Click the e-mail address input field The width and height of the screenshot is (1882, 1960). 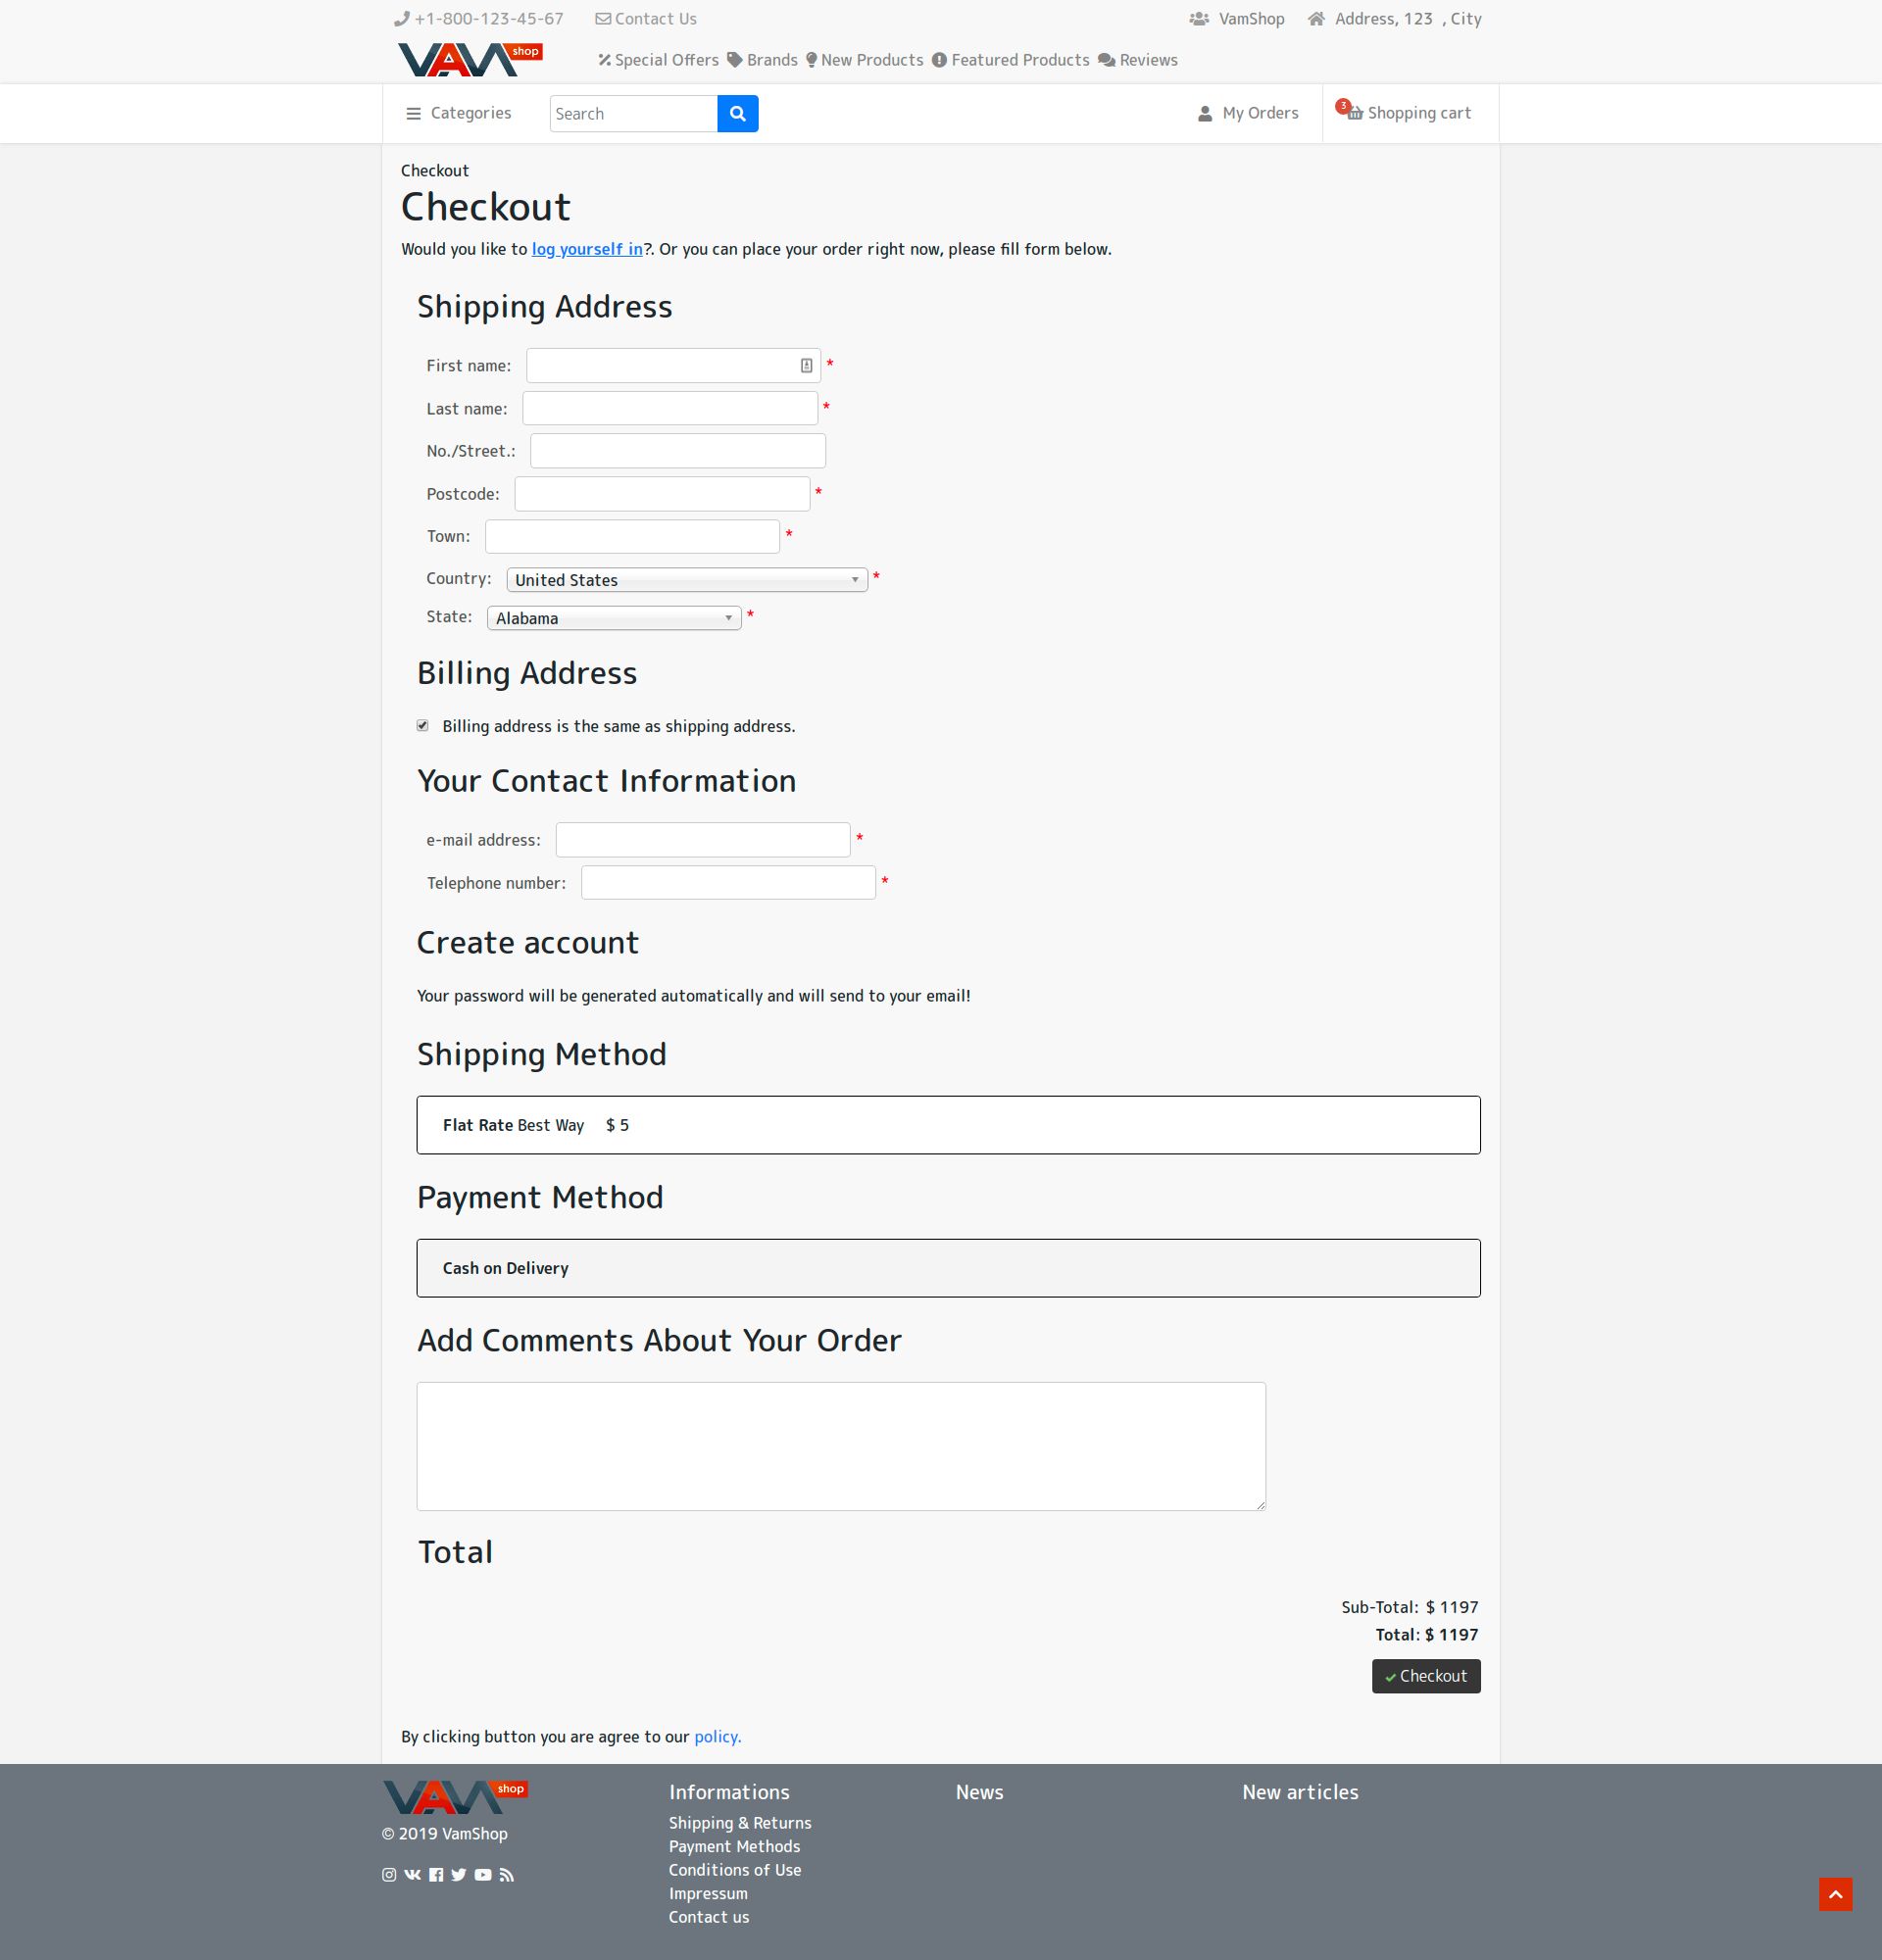pyautogui.click(x=702, y=840)
